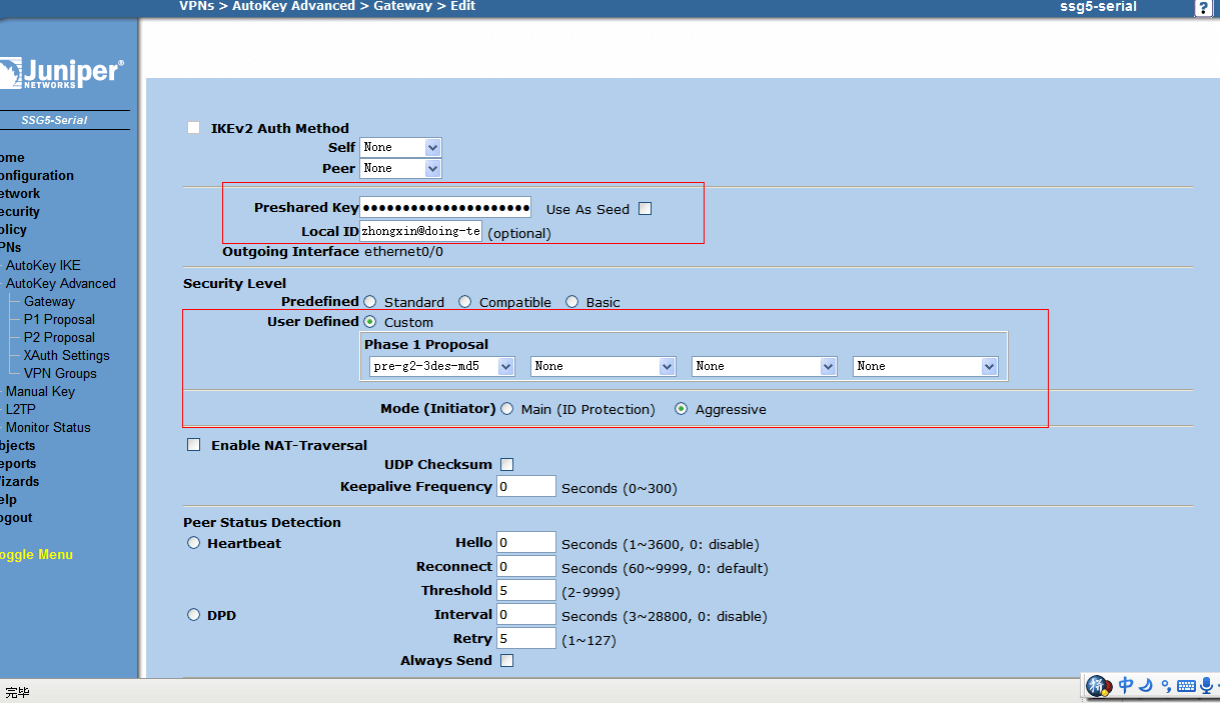Open XAuth Settings in sidebar menu
This screenshot has height=704, width=1220.
[66, 356]
